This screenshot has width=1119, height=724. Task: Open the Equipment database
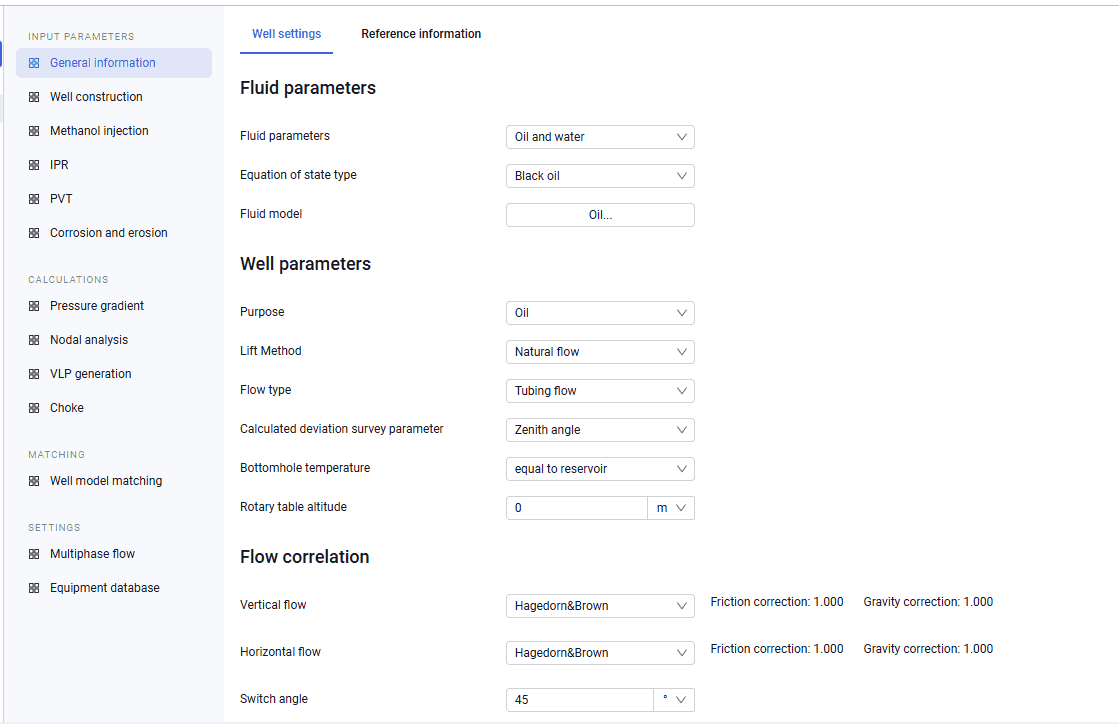pos(114,588)
